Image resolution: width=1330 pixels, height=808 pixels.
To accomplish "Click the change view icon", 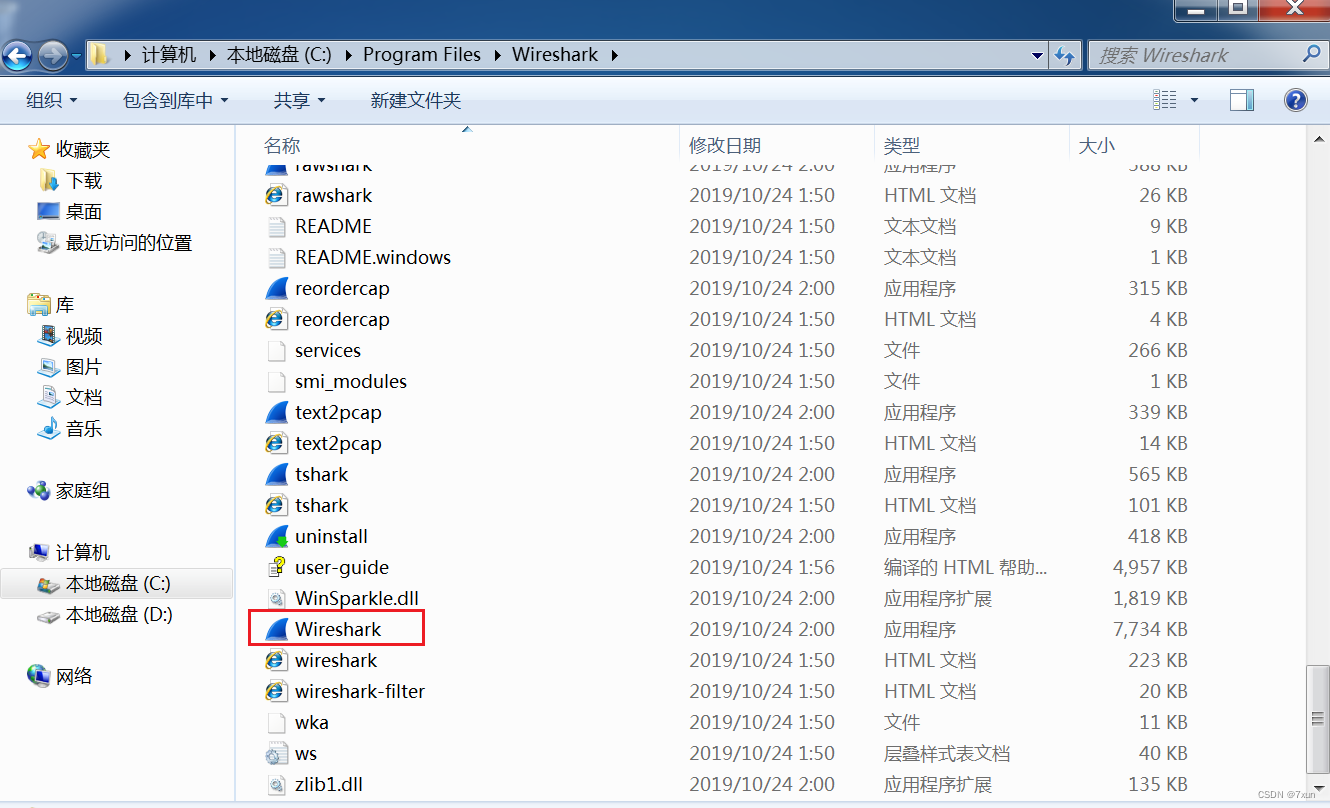I will 1165,100.
